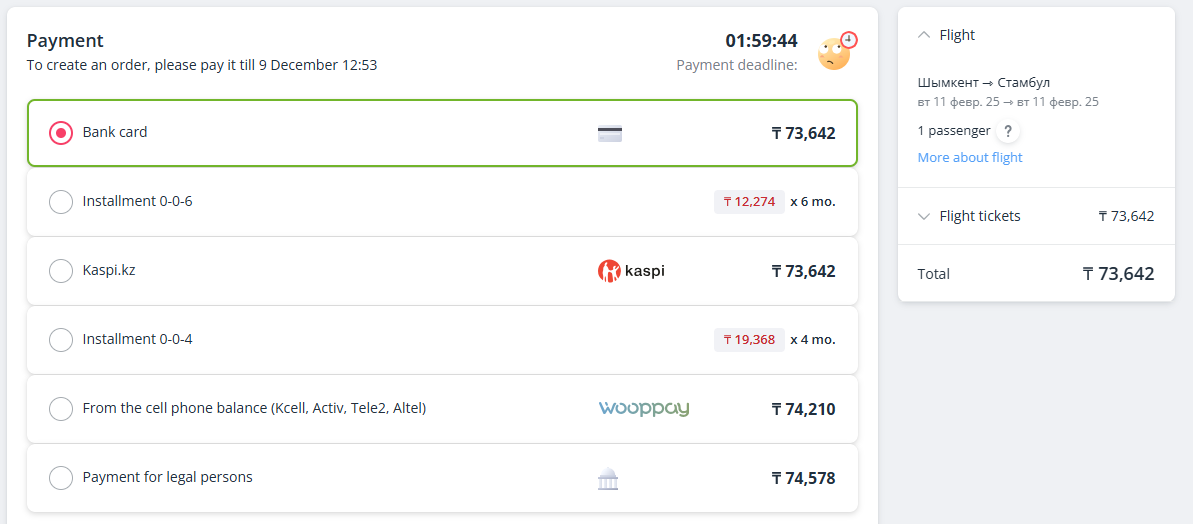1193x524 pixels.
Task: Select the Bank card radio button
Action: tap(61, 133)
